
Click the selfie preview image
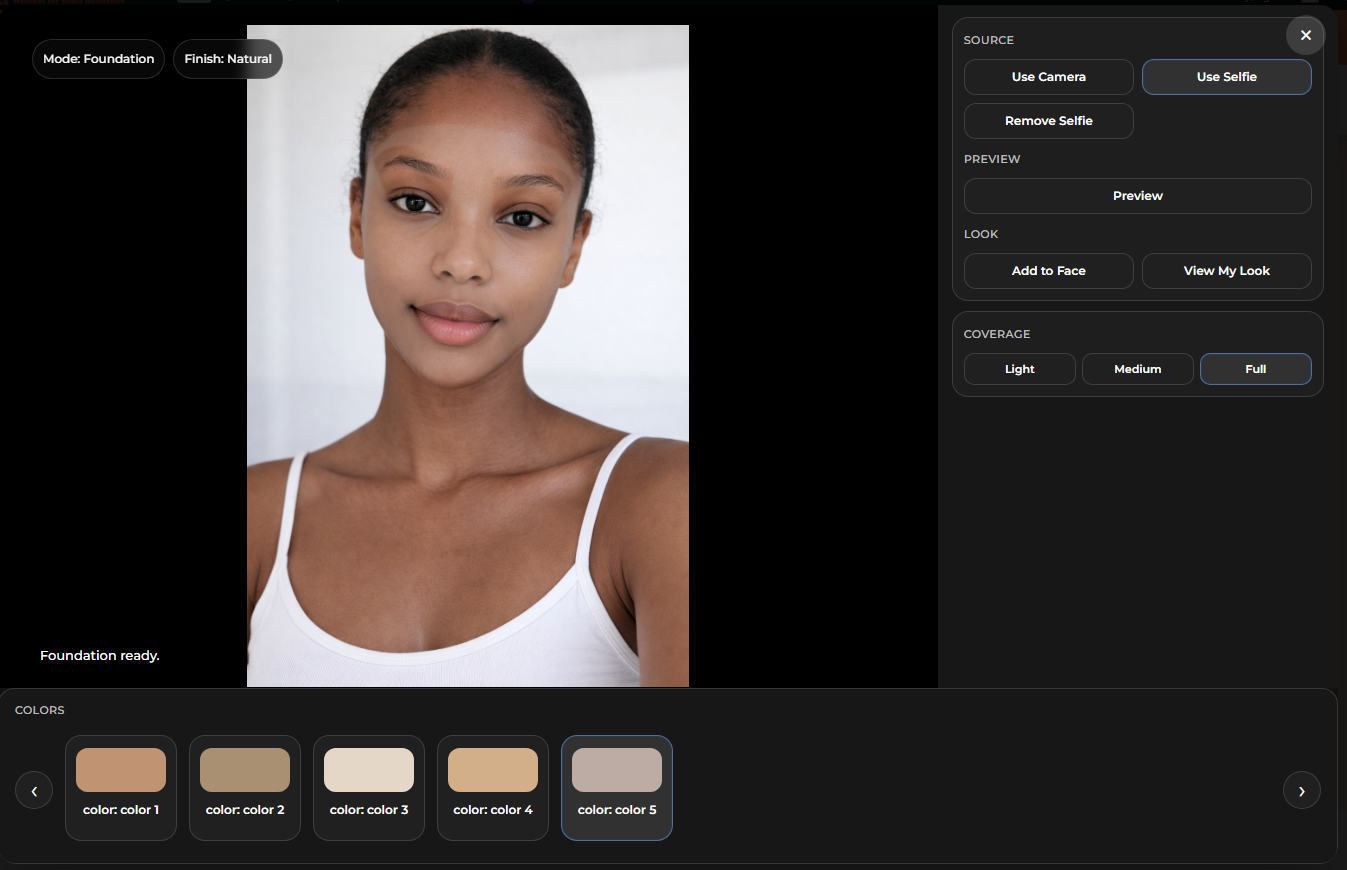468,356
